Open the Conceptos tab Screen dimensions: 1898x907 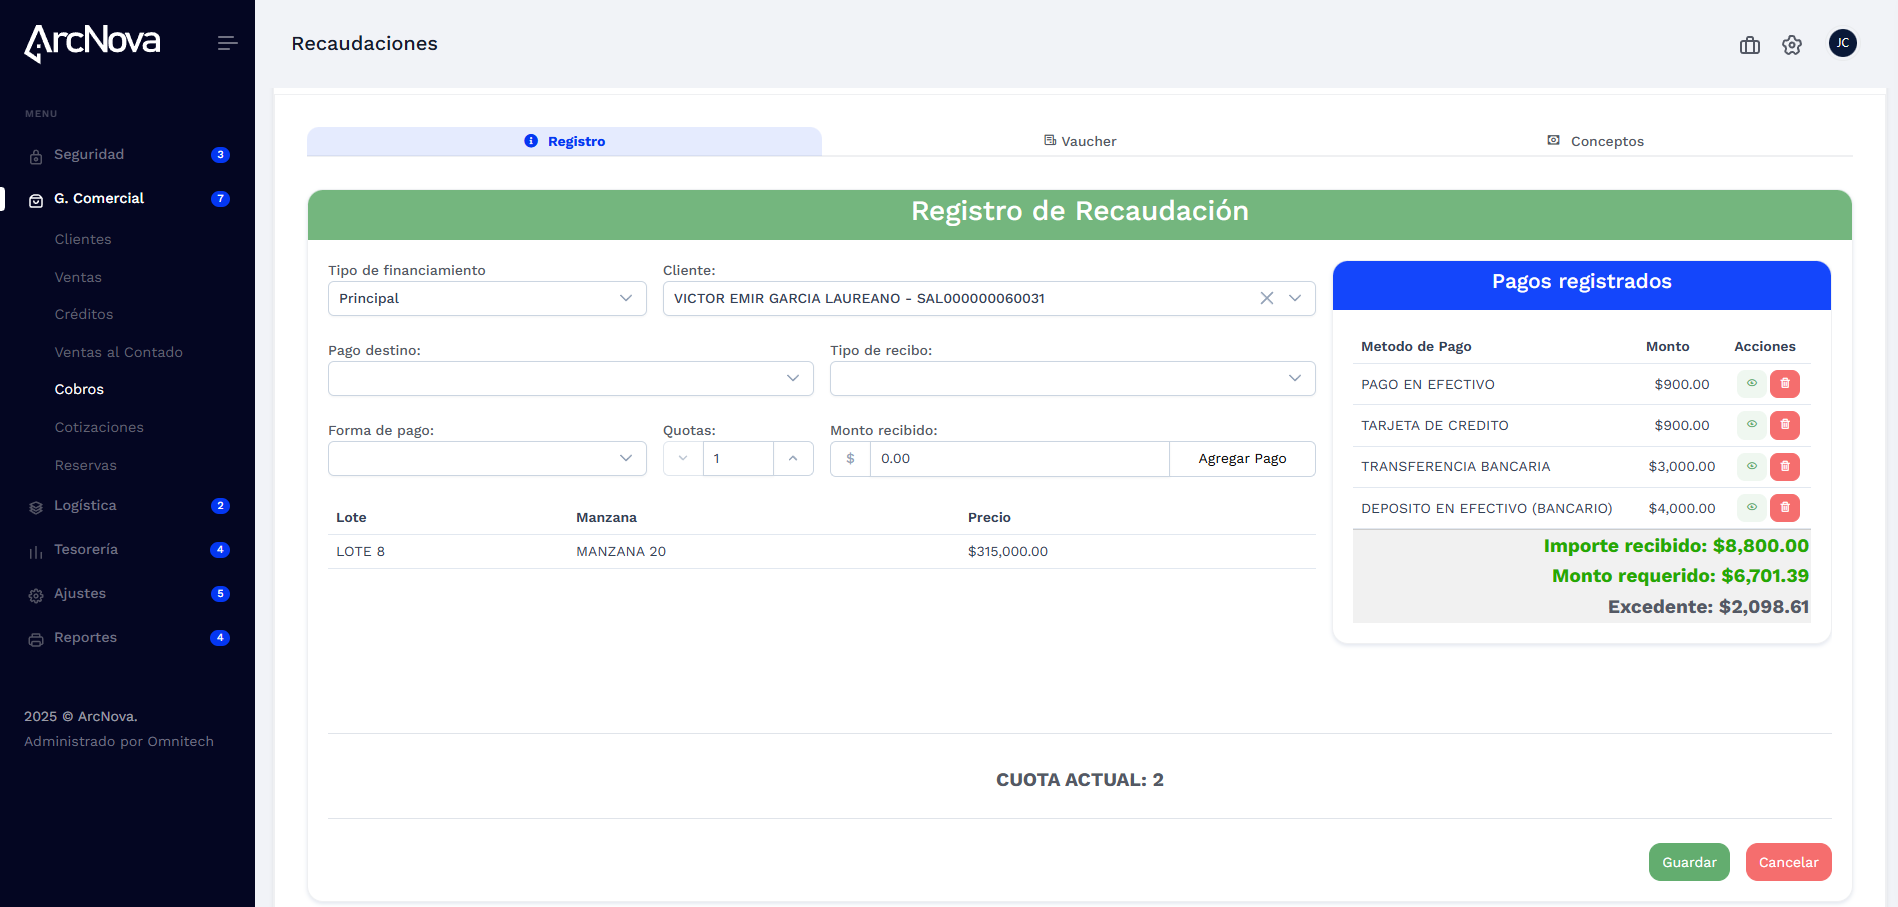click(x=1595, y=141)
